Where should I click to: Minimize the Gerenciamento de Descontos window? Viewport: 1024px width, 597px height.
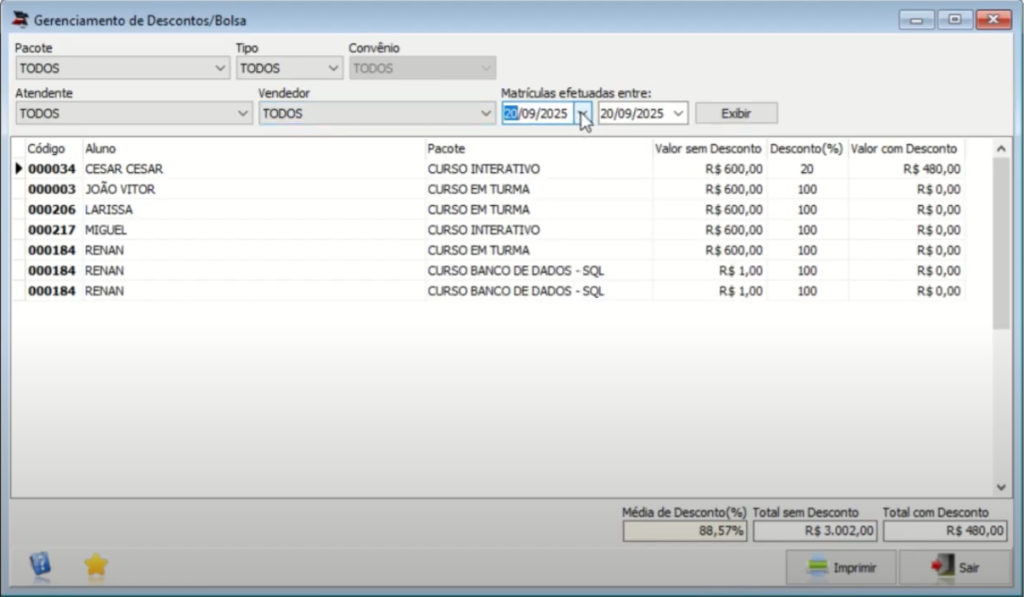point(916,20)
